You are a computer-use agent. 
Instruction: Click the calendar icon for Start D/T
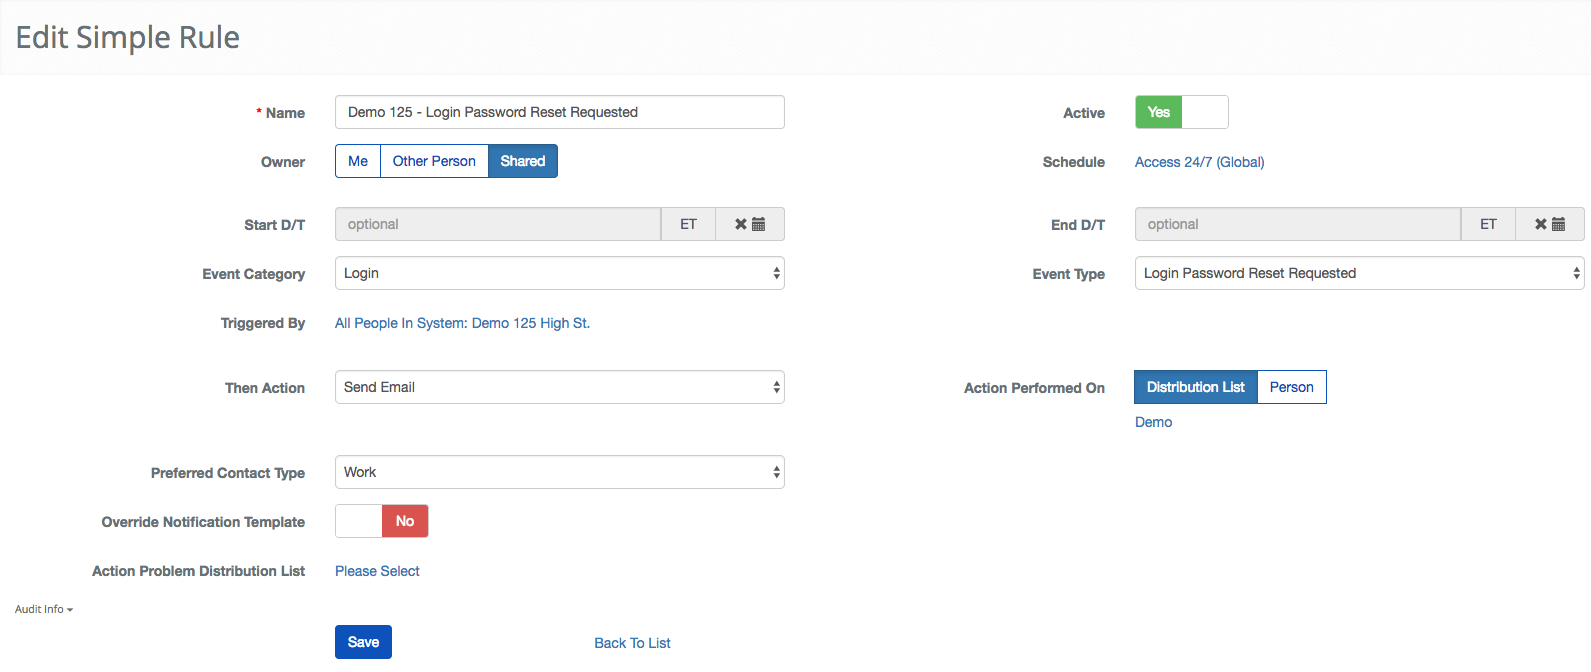tap(757, 224)
